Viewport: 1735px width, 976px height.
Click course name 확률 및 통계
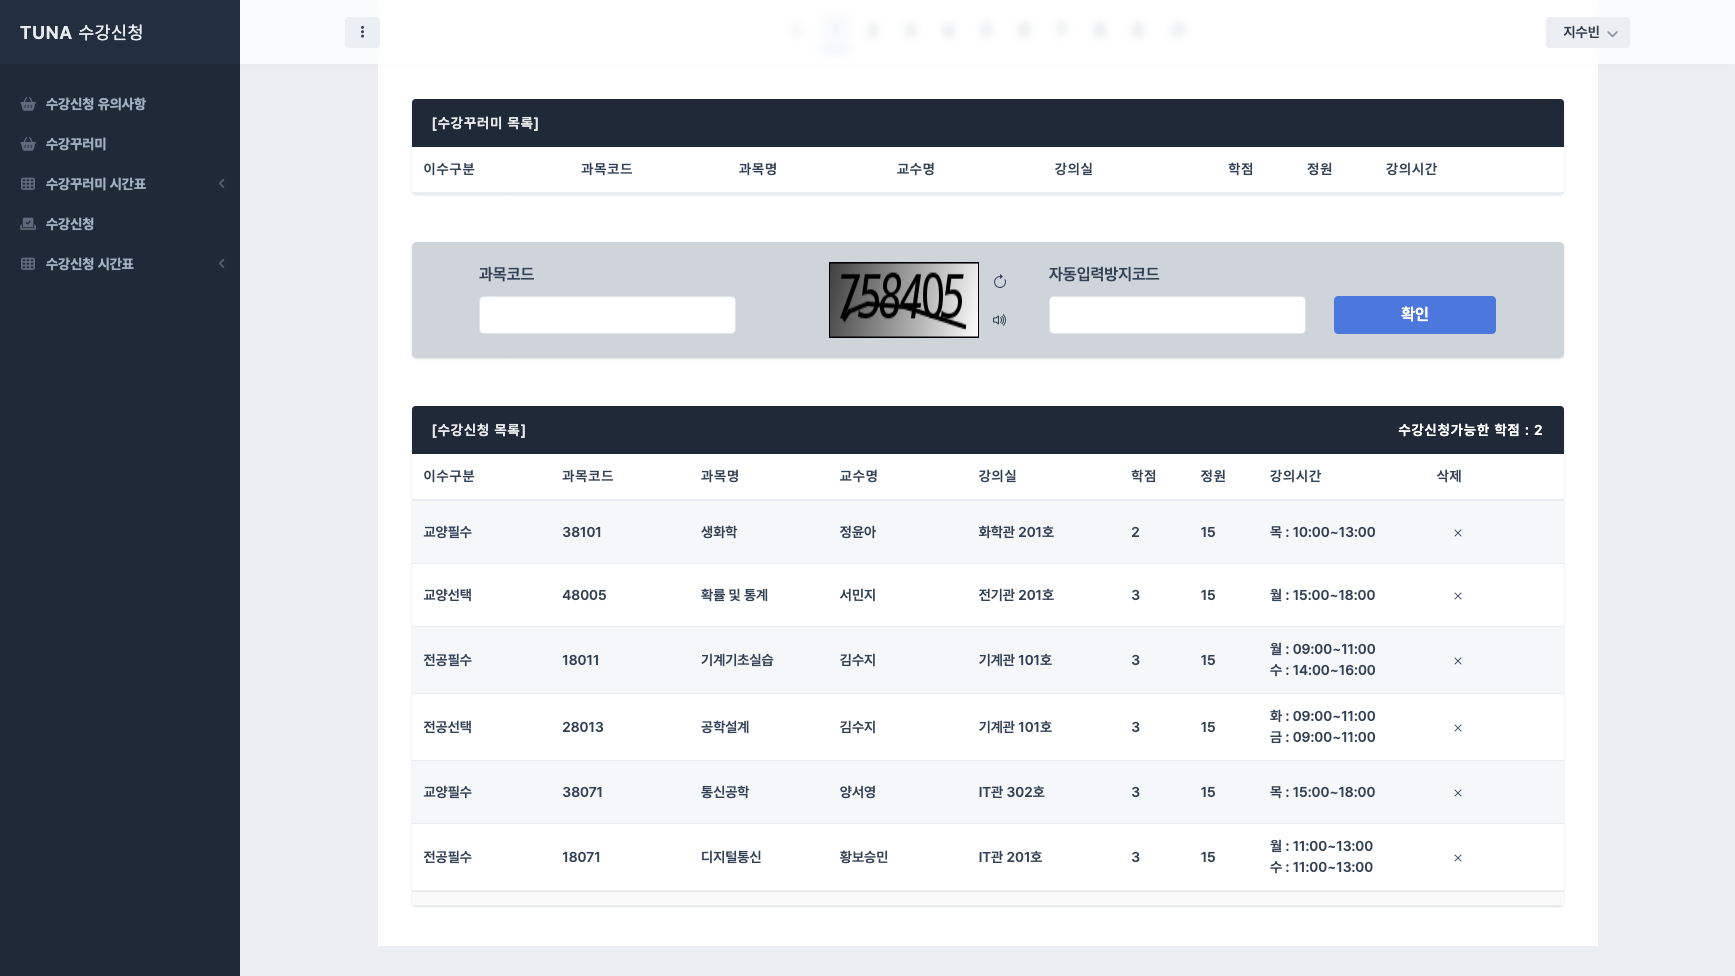tap(734, 595)
